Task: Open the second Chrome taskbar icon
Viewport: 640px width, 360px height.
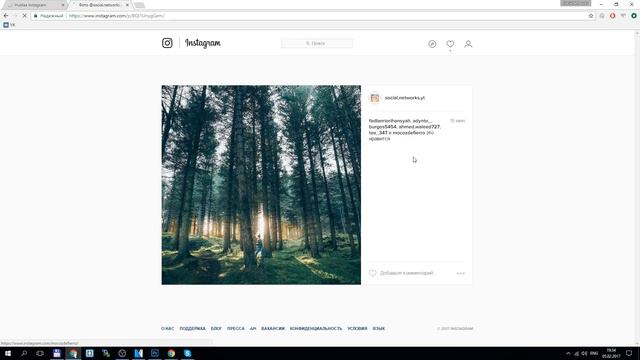Action: tap(171, 353)
